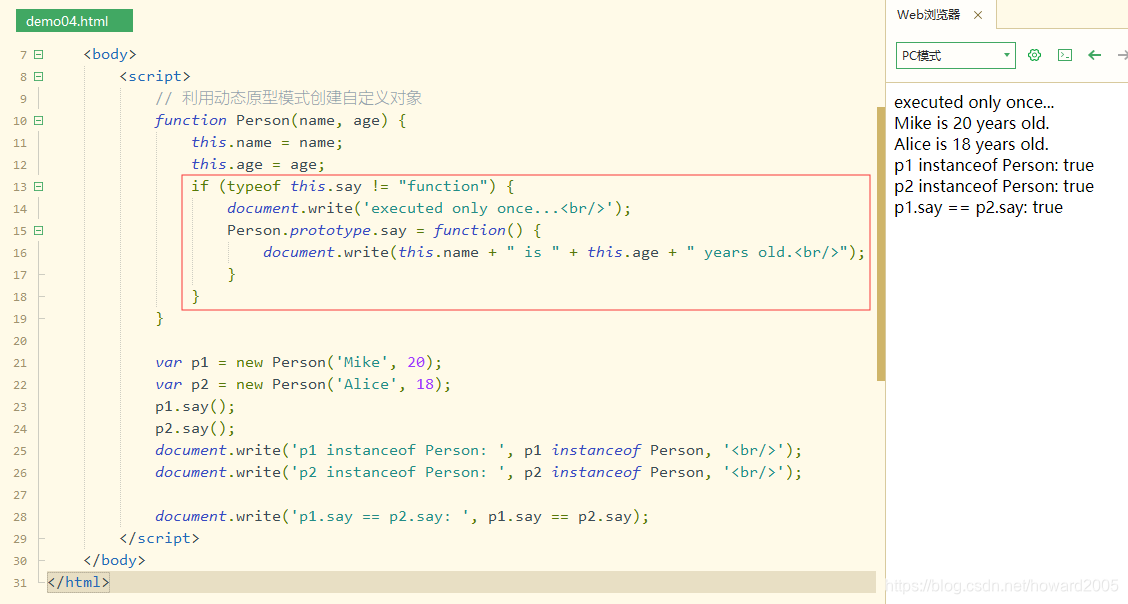1128x604 pixels.
Task: Click the closing </script> tag
Action: click(160, 539)
